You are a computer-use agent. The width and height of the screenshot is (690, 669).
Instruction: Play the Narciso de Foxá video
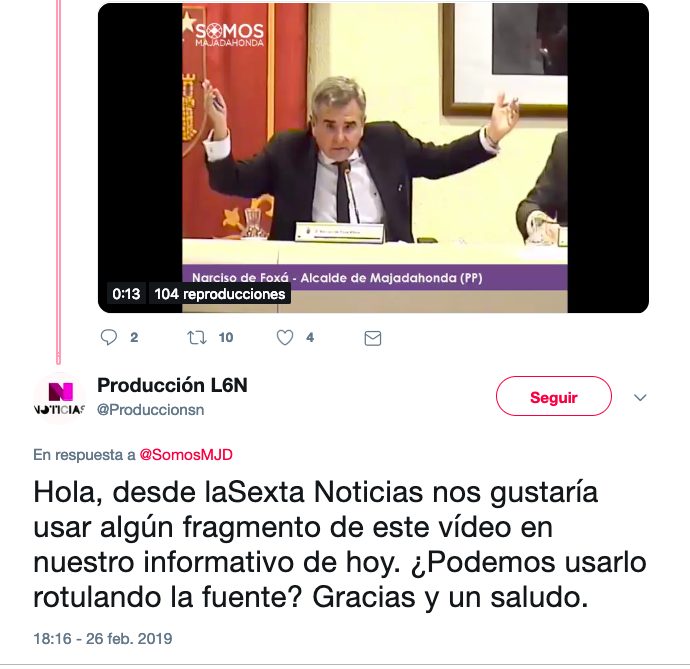[x=373, y=158]
